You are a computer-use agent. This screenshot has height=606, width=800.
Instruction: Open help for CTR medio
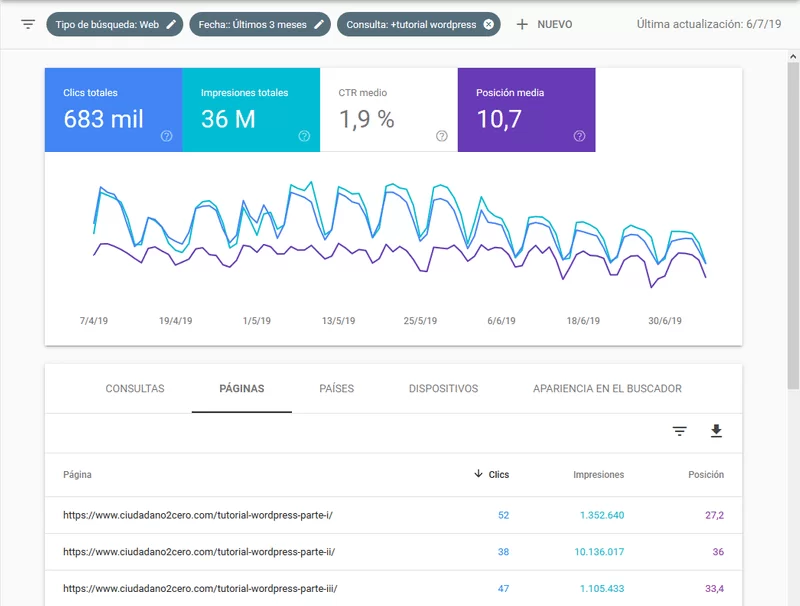442,136
